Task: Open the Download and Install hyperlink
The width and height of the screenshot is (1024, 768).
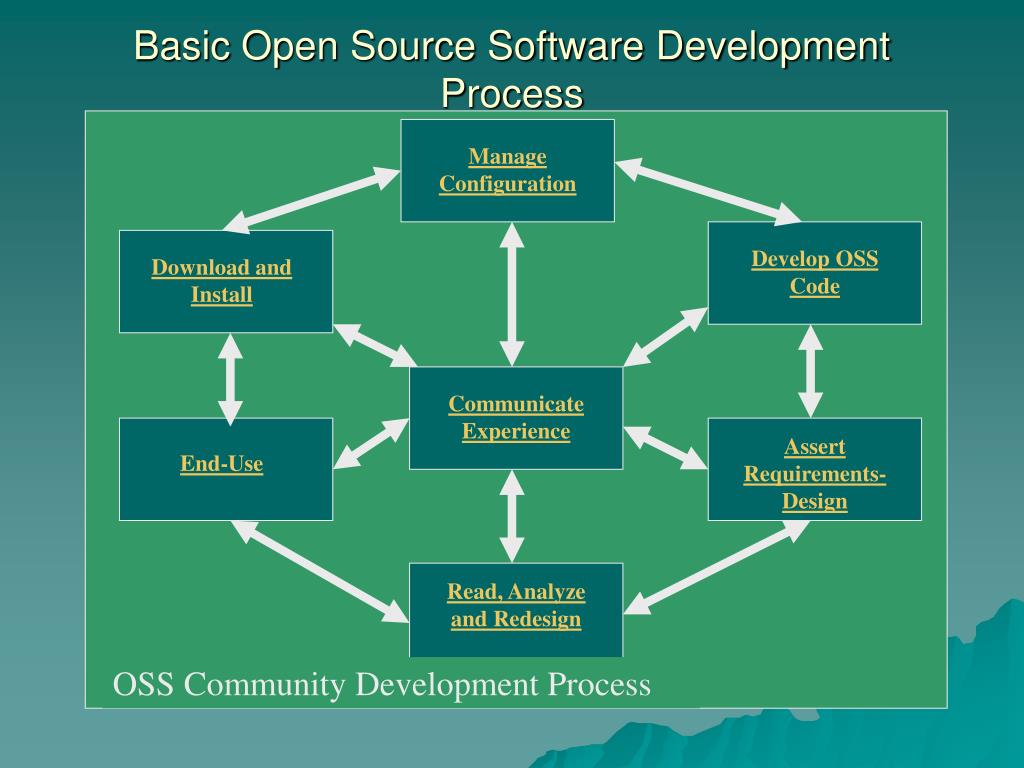Action: [222, 281]
